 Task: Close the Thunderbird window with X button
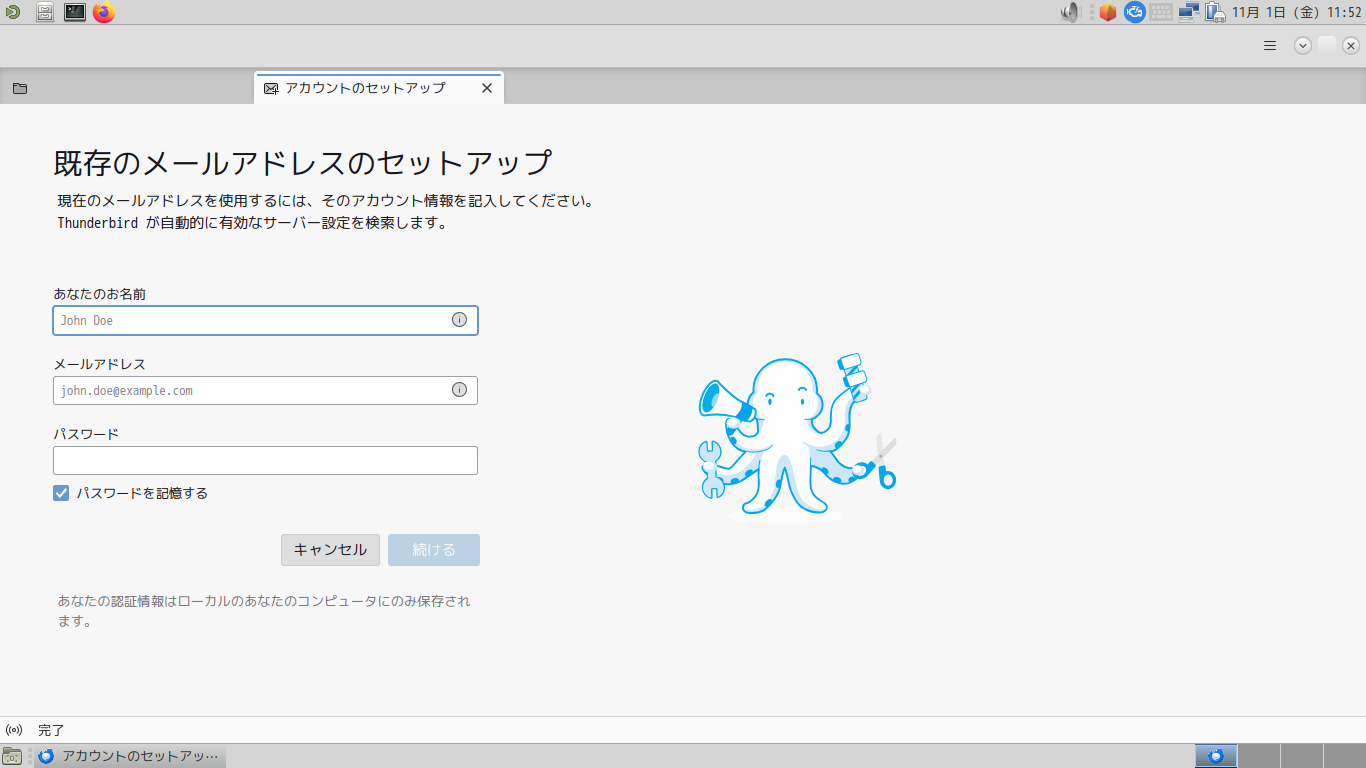point(1350,45)
